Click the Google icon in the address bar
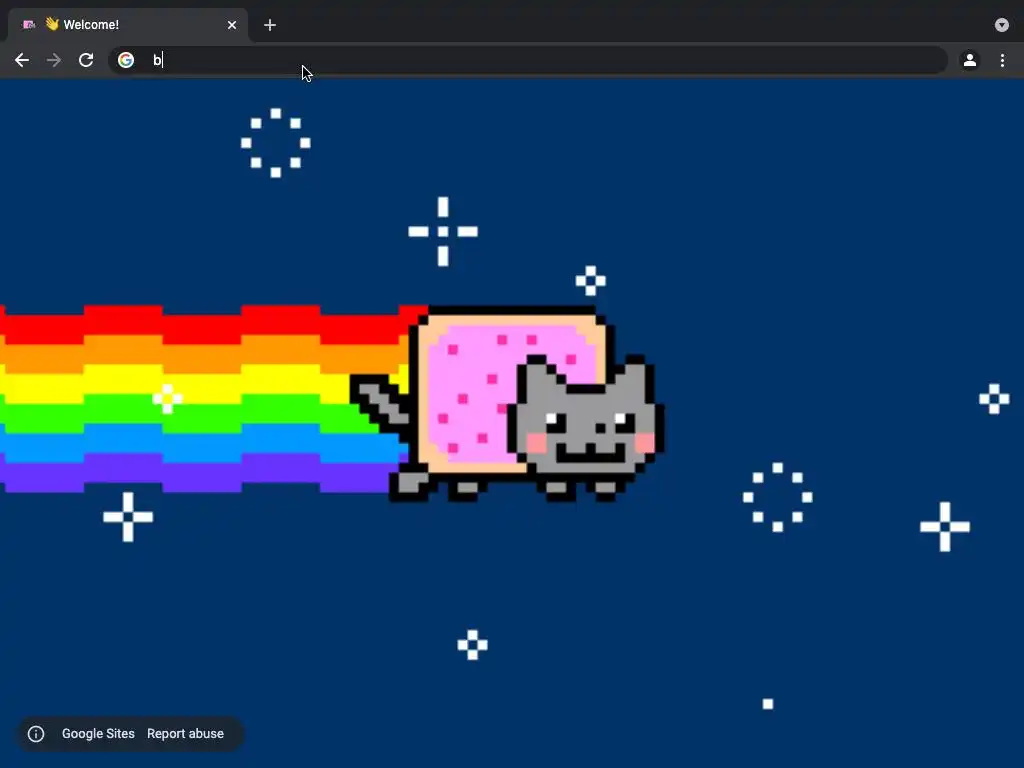This screenshot has width=1024, height=768. (x=126, y=60)
